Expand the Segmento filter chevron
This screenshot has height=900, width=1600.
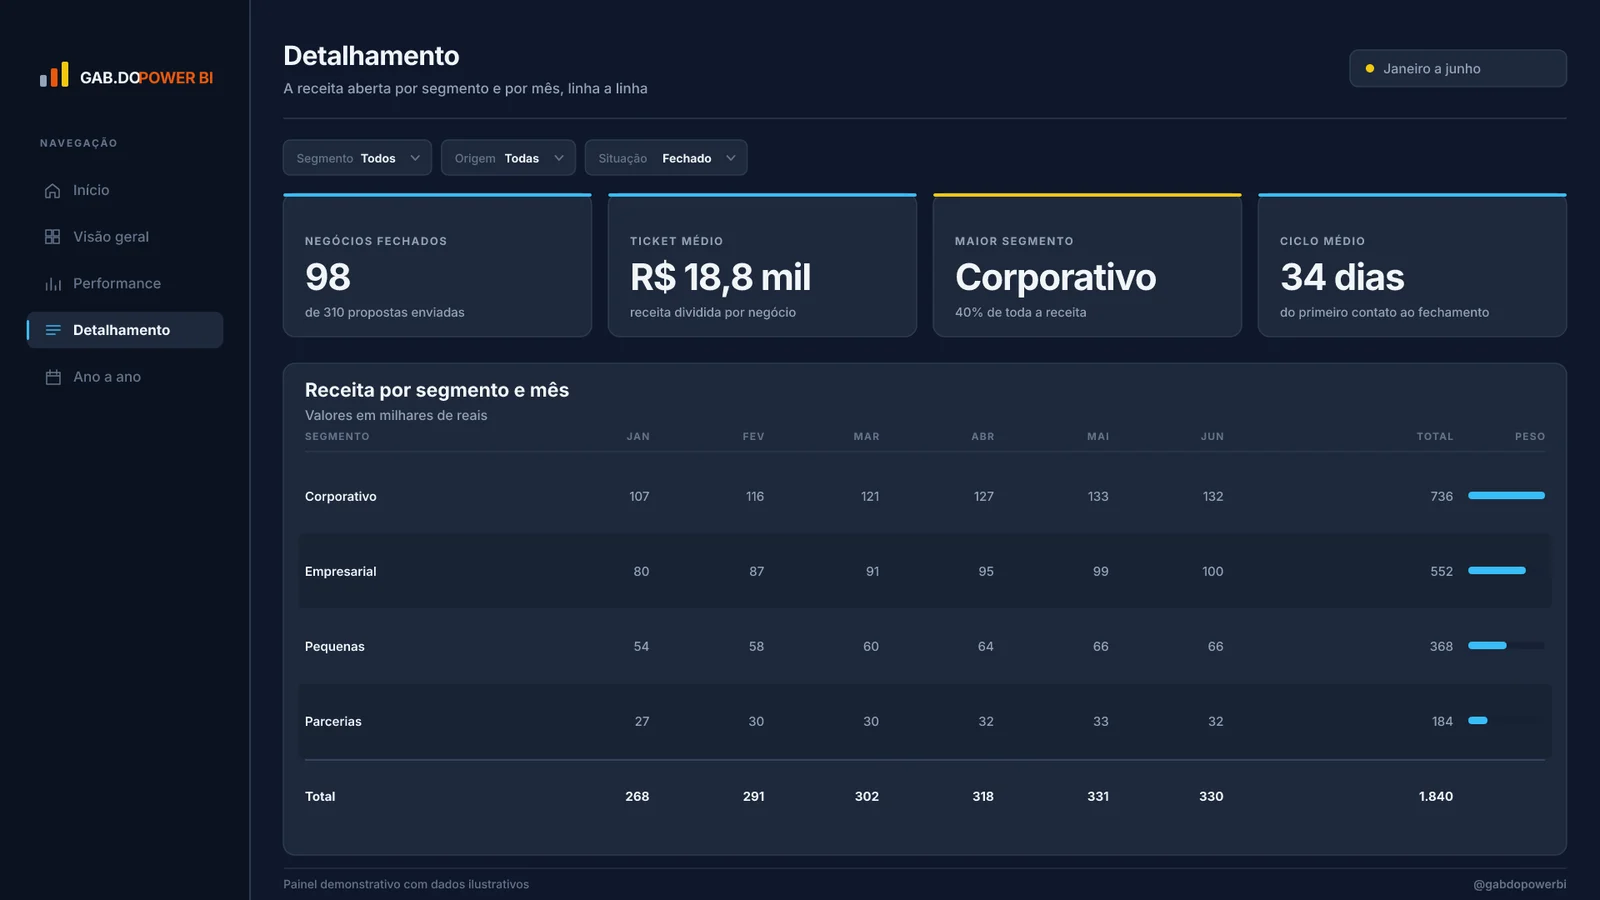coord(415,158)
